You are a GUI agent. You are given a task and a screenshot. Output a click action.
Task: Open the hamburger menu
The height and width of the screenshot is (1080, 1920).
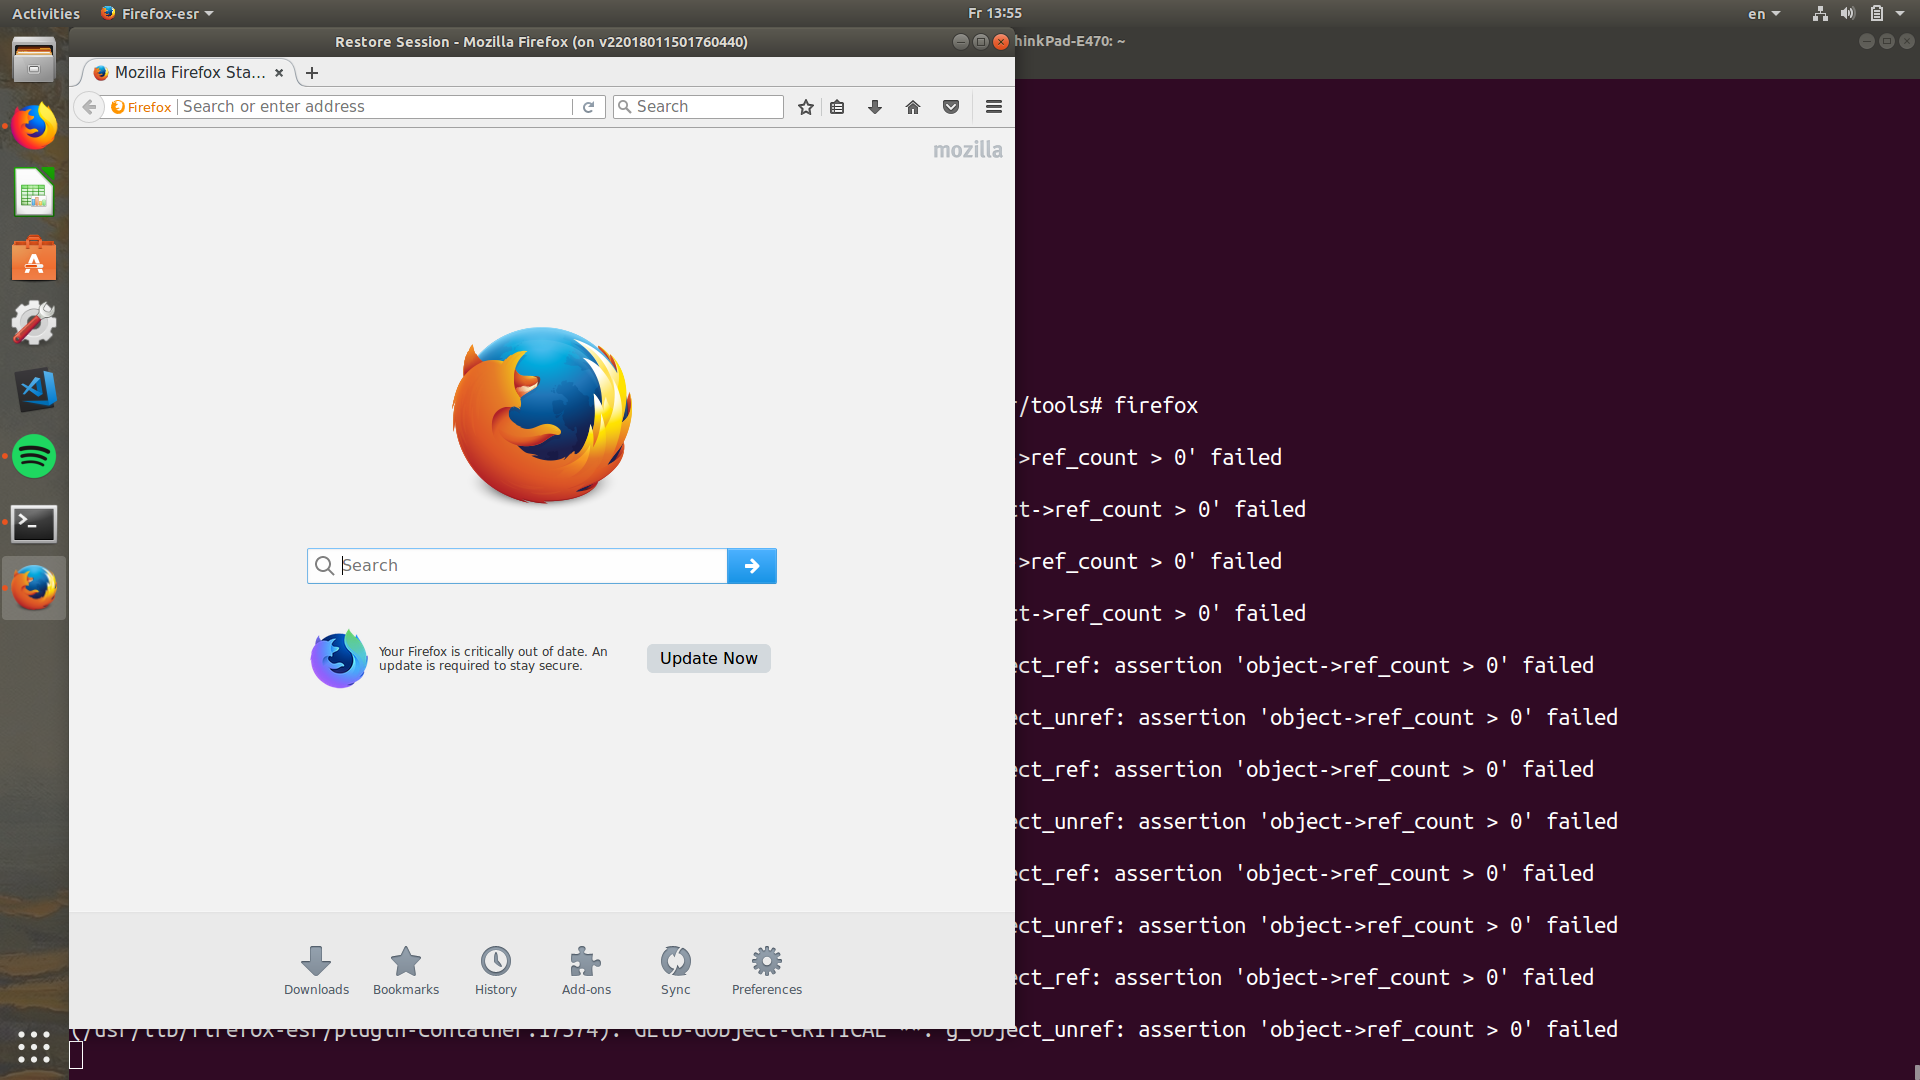[994, 107]
